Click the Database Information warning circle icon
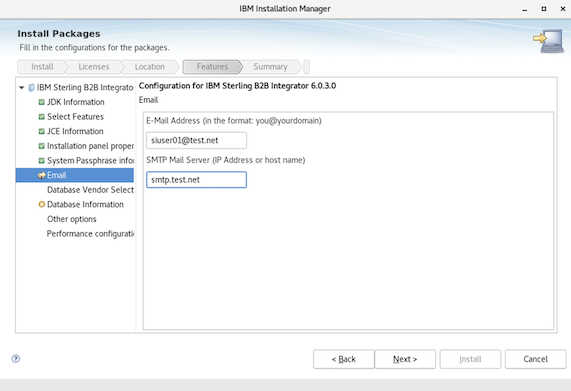The height and width of the screenshot is (391, 571). tap(42, 204)
